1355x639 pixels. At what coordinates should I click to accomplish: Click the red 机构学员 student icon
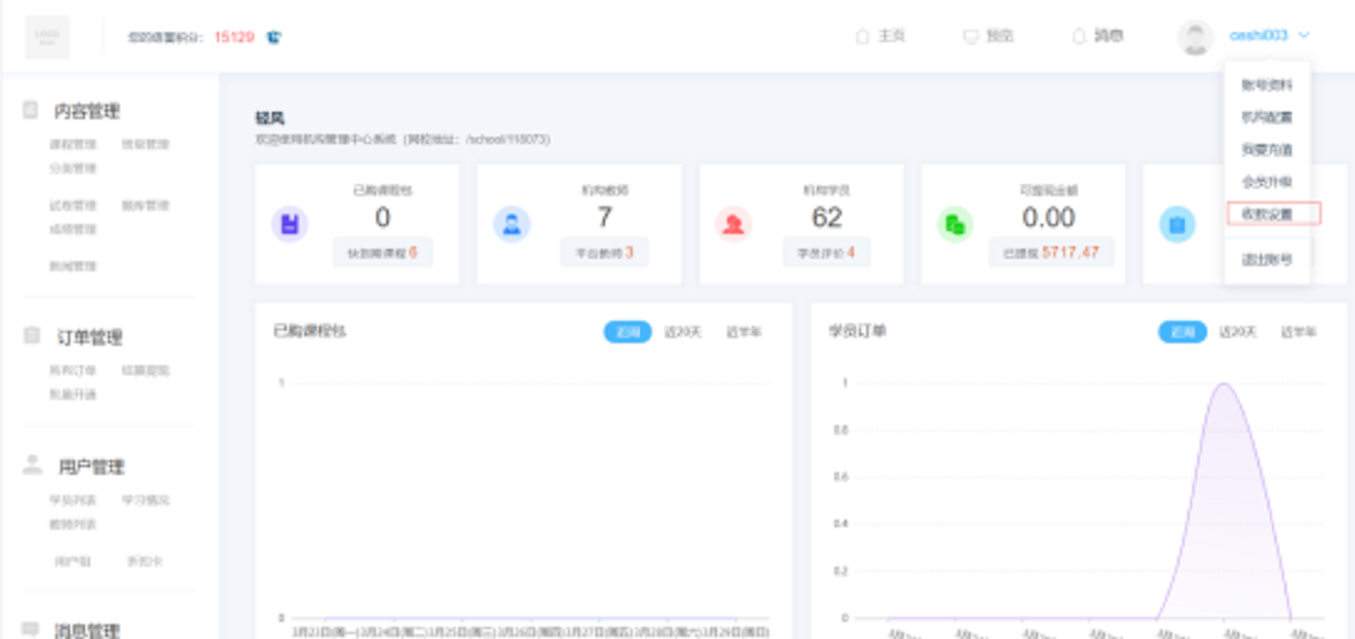pos(734,225)
